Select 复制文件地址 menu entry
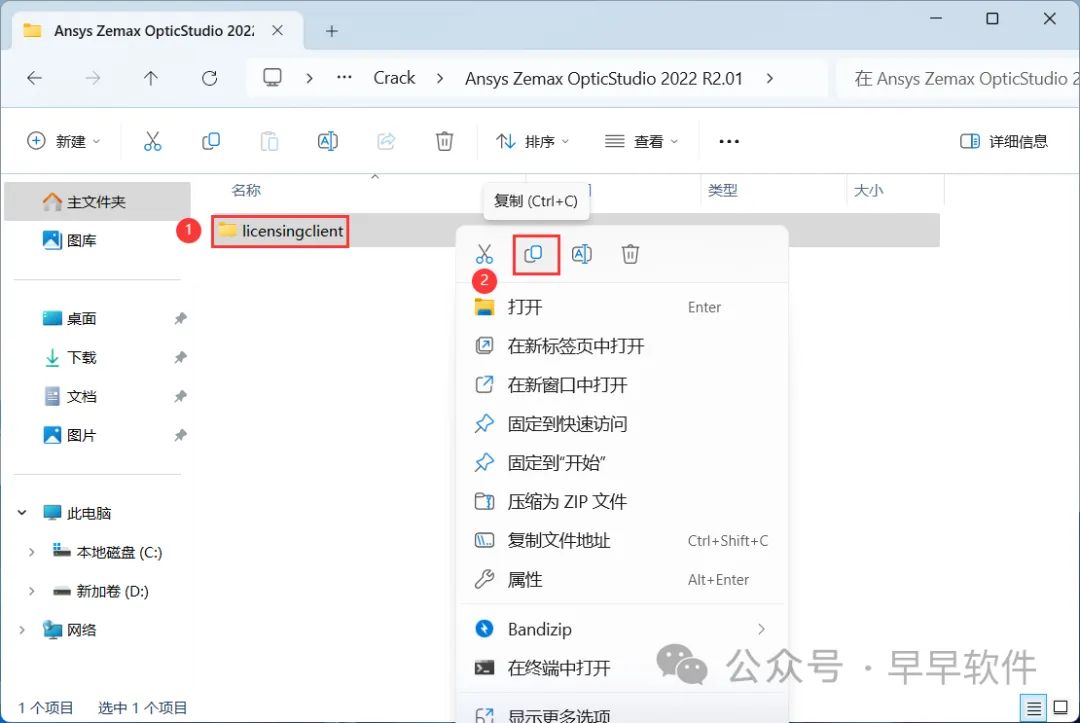The height and width of the screenshot is (723, 1080). pyautogui.click(x=622, y=541)
